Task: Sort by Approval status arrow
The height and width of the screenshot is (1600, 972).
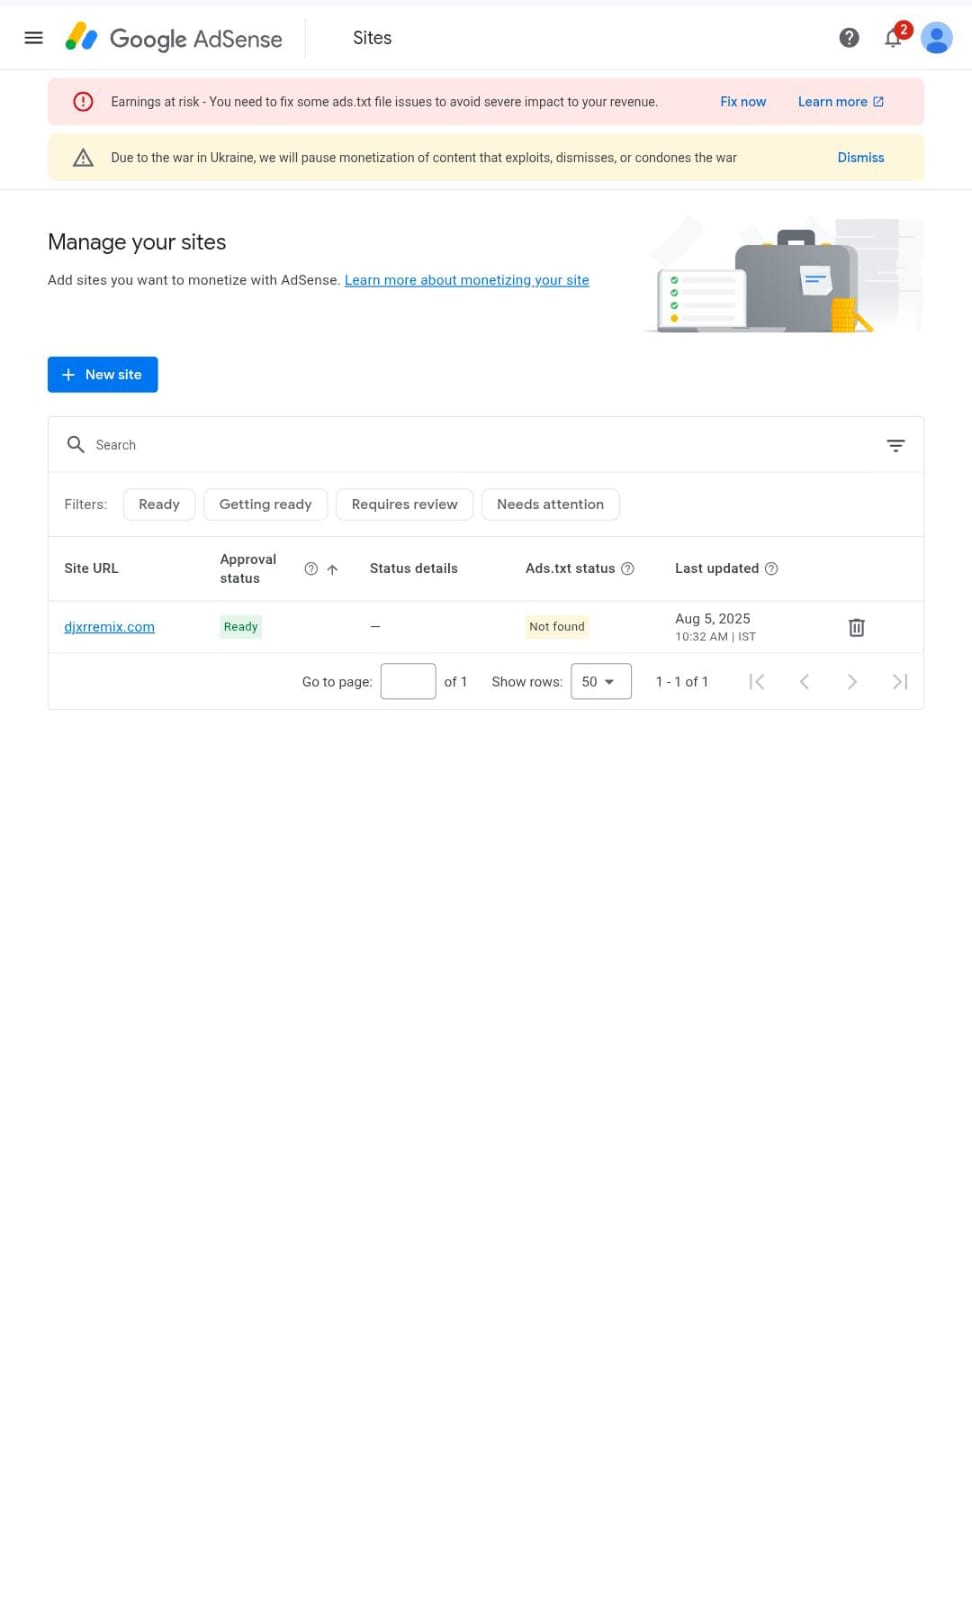Action: coord(333,569)
